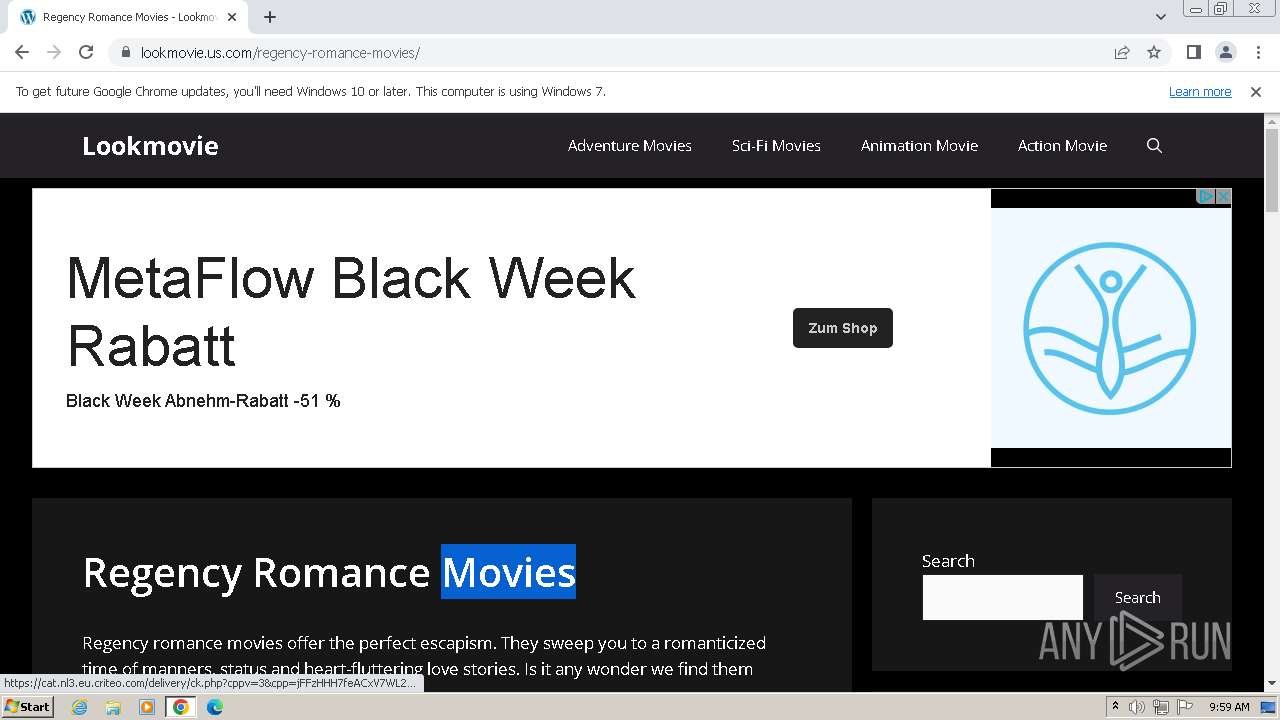Click the sidebar search input field

coord(1003,597)
